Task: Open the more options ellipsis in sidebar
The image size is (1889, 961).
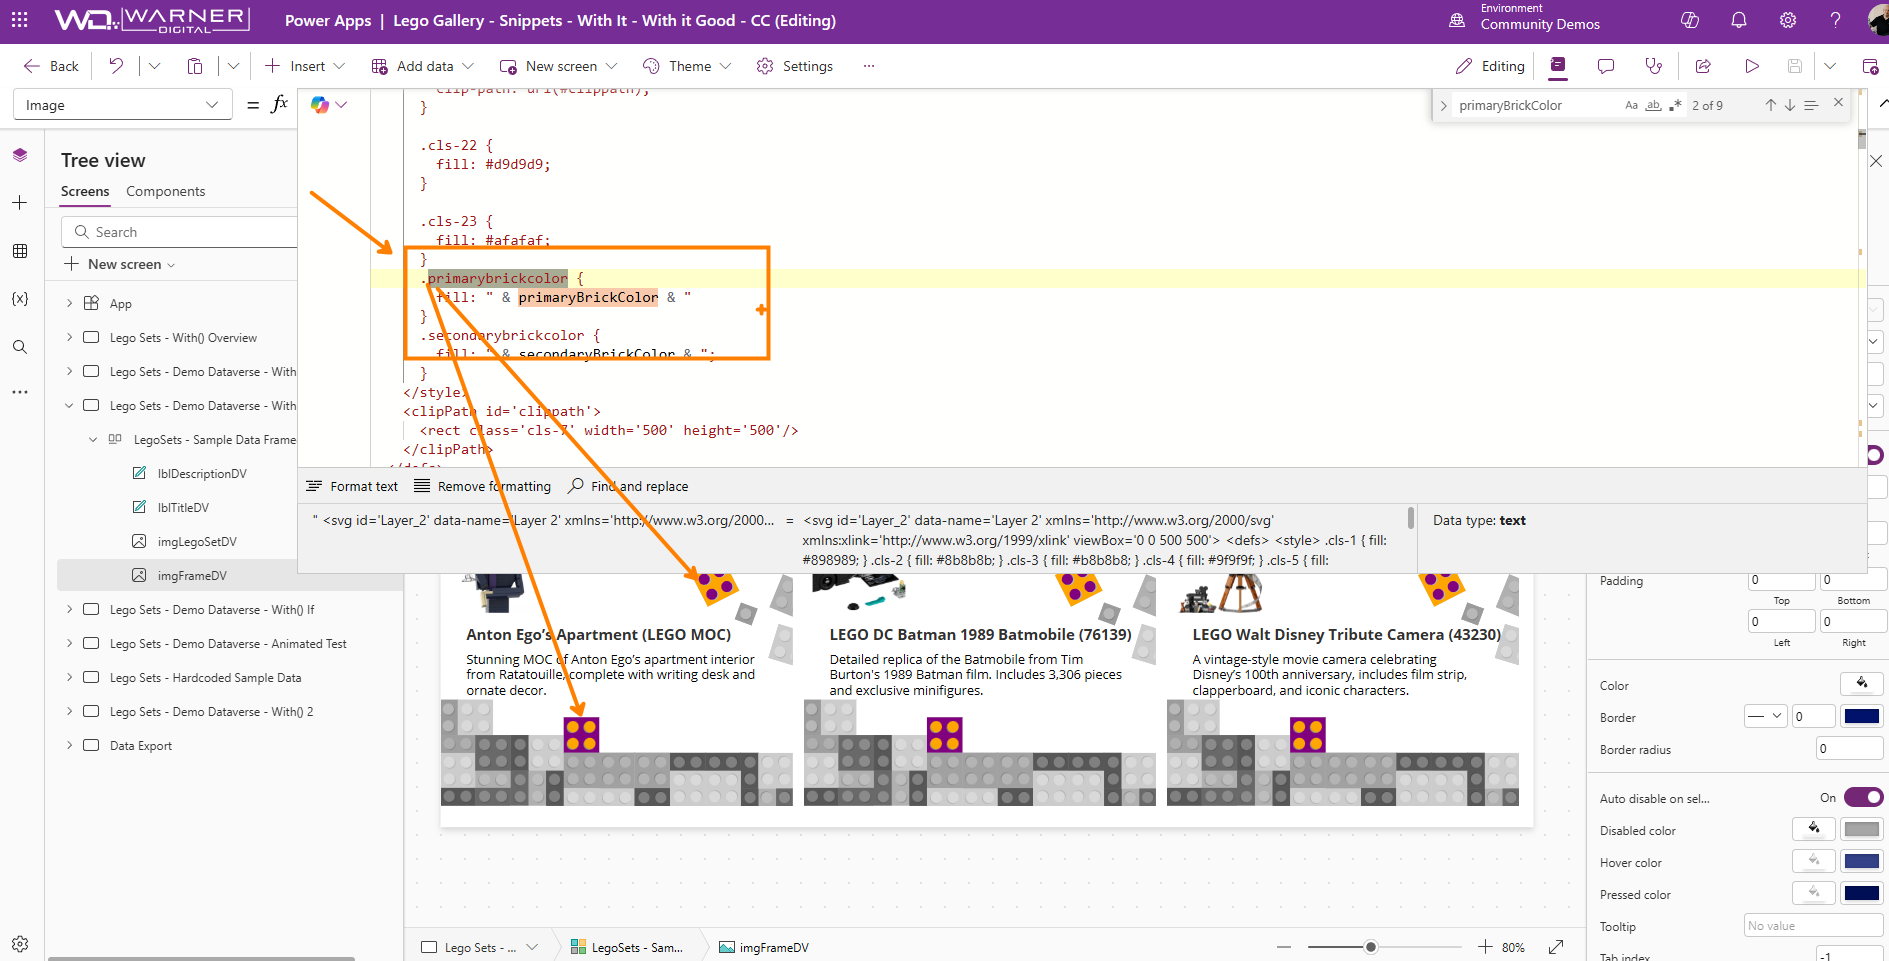Action: [20, 392]
